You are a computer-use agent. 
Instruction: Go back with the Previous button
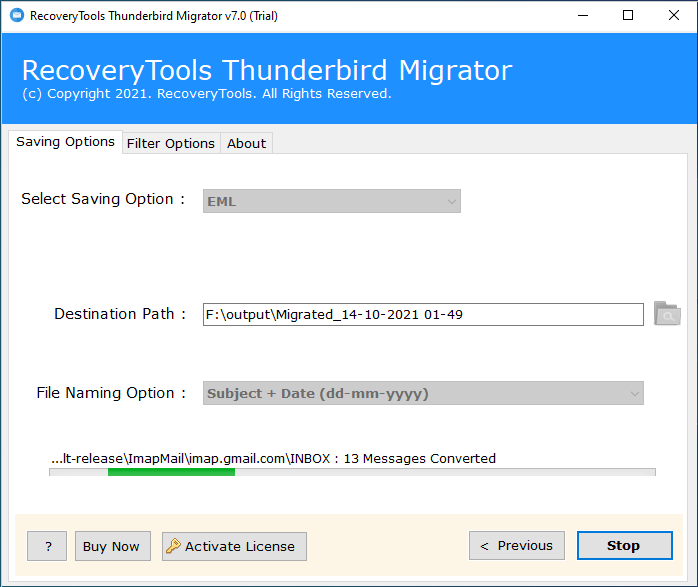(517, 546)
